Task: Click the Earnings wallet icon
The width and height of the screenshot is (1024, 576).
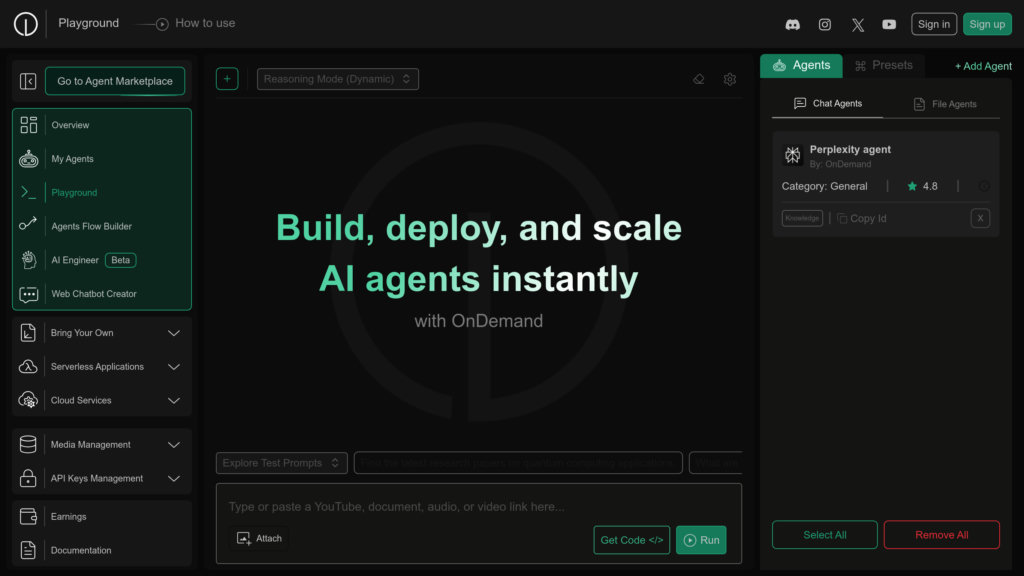Action: coord(28,517)
